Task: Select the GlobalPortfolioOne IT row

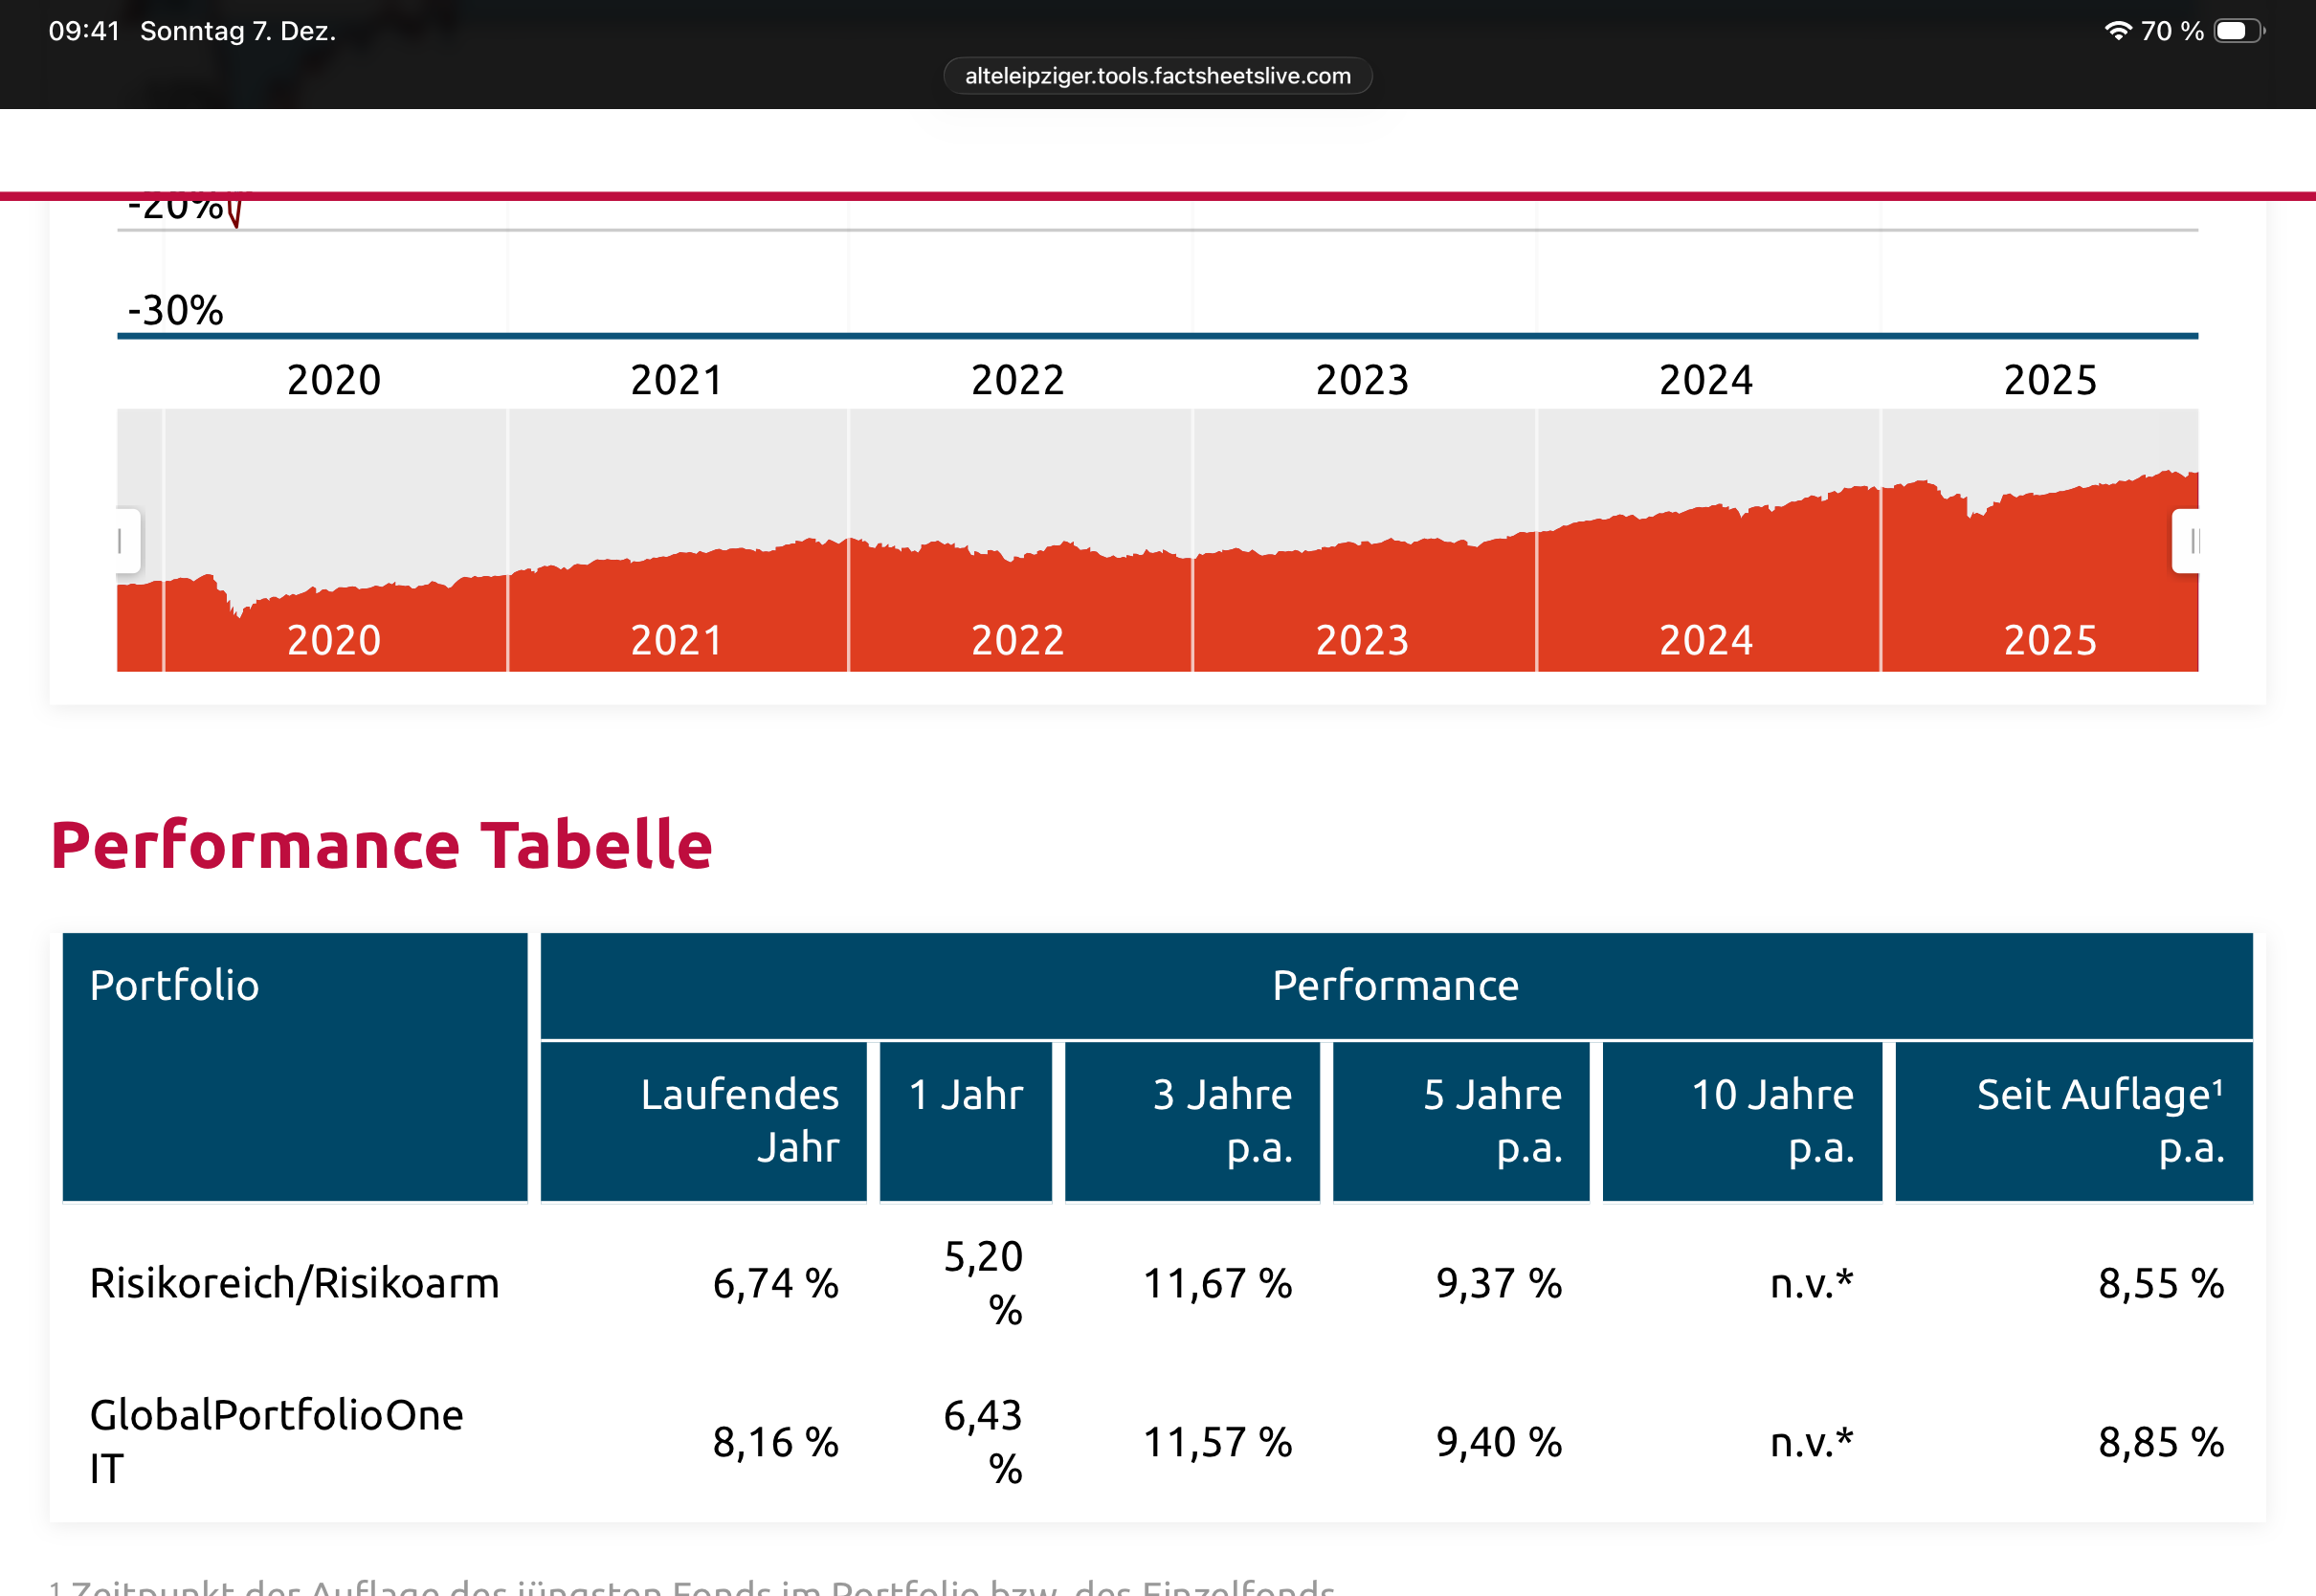Action: (x=276, y=1441)
